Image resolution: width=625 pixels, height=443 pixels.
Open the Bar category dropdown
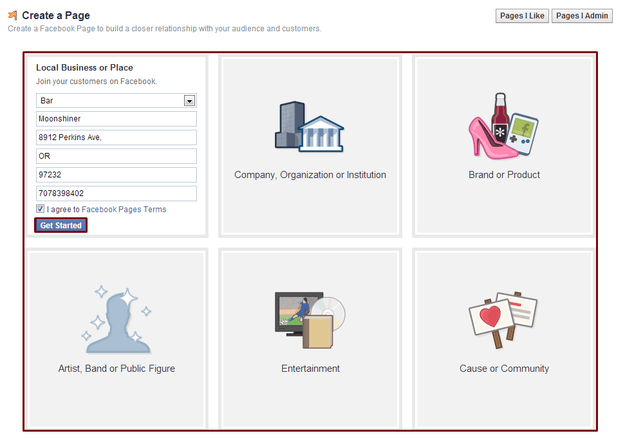(116, 100)
